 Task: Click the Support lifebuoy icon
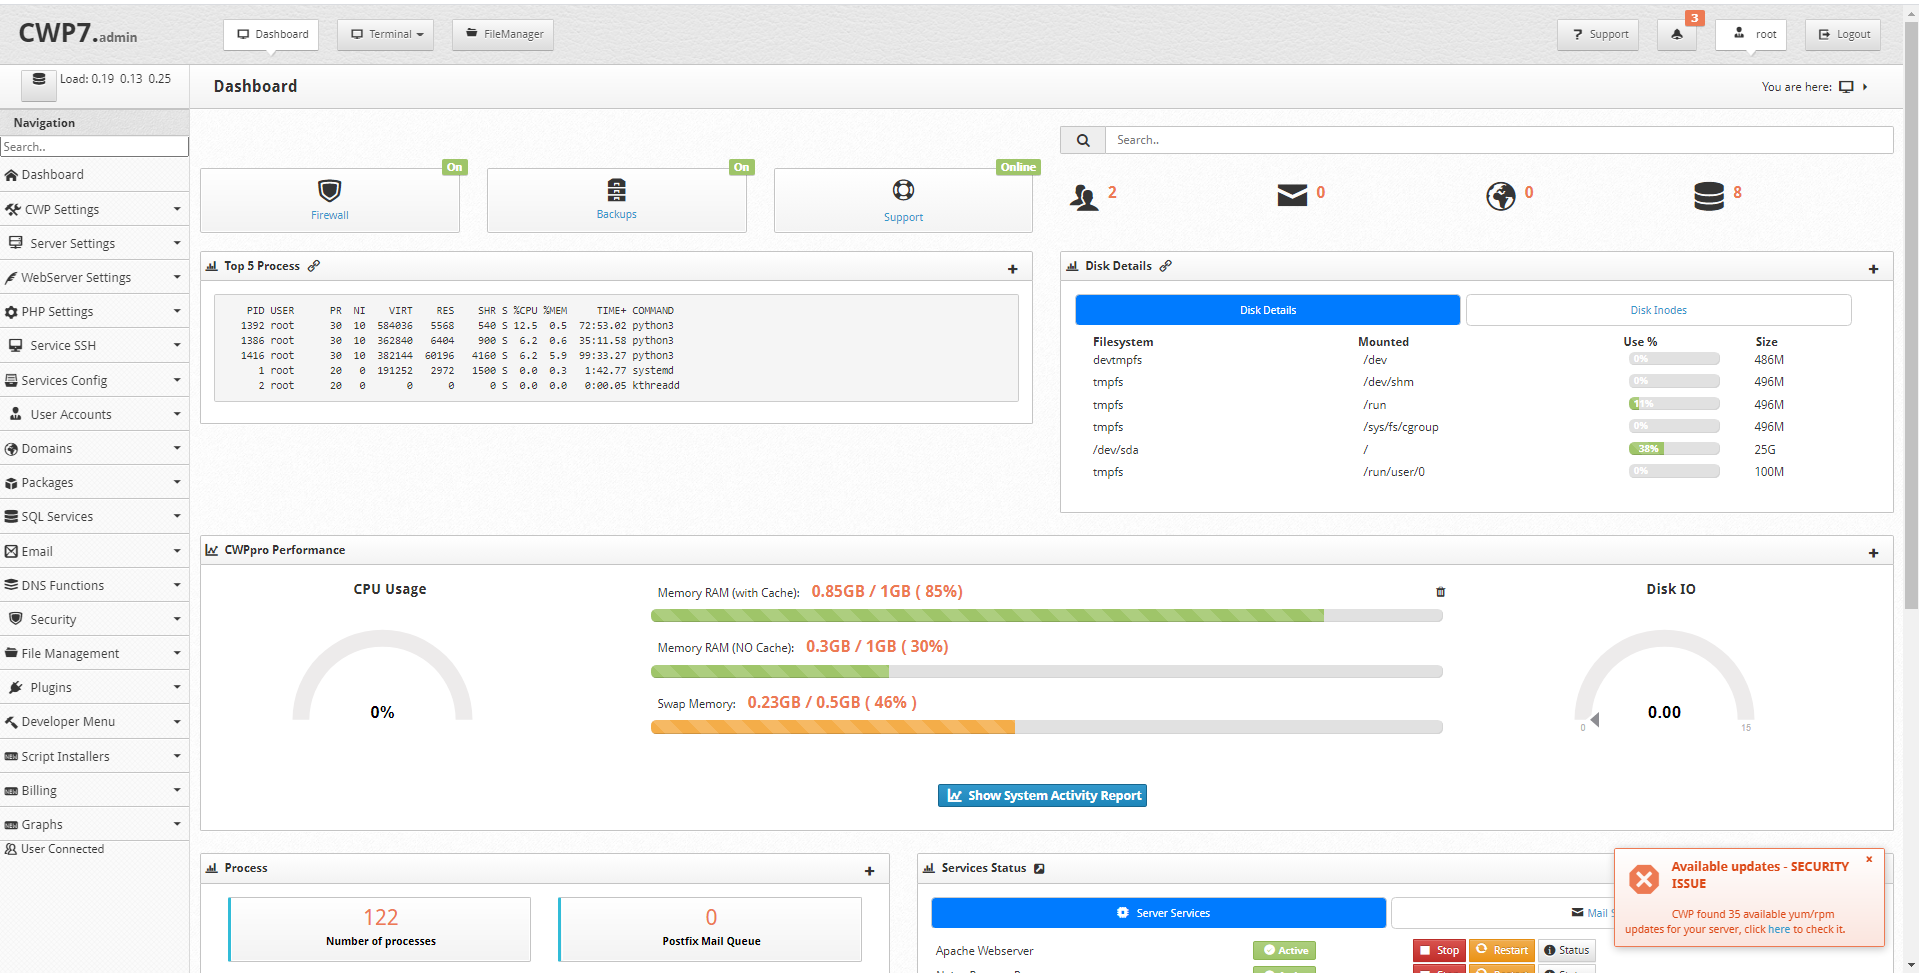tap(903, 190)
